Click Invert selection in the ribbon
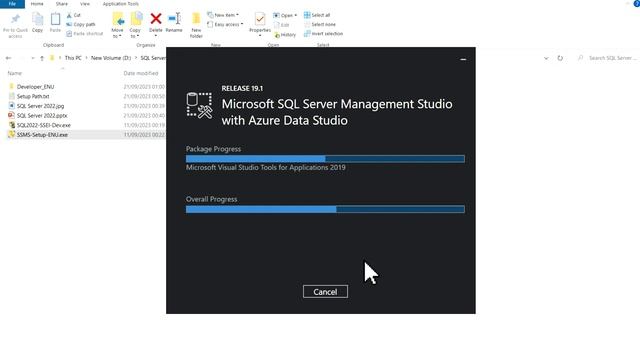This screenshot has width=640, height=360. point(323,34)
